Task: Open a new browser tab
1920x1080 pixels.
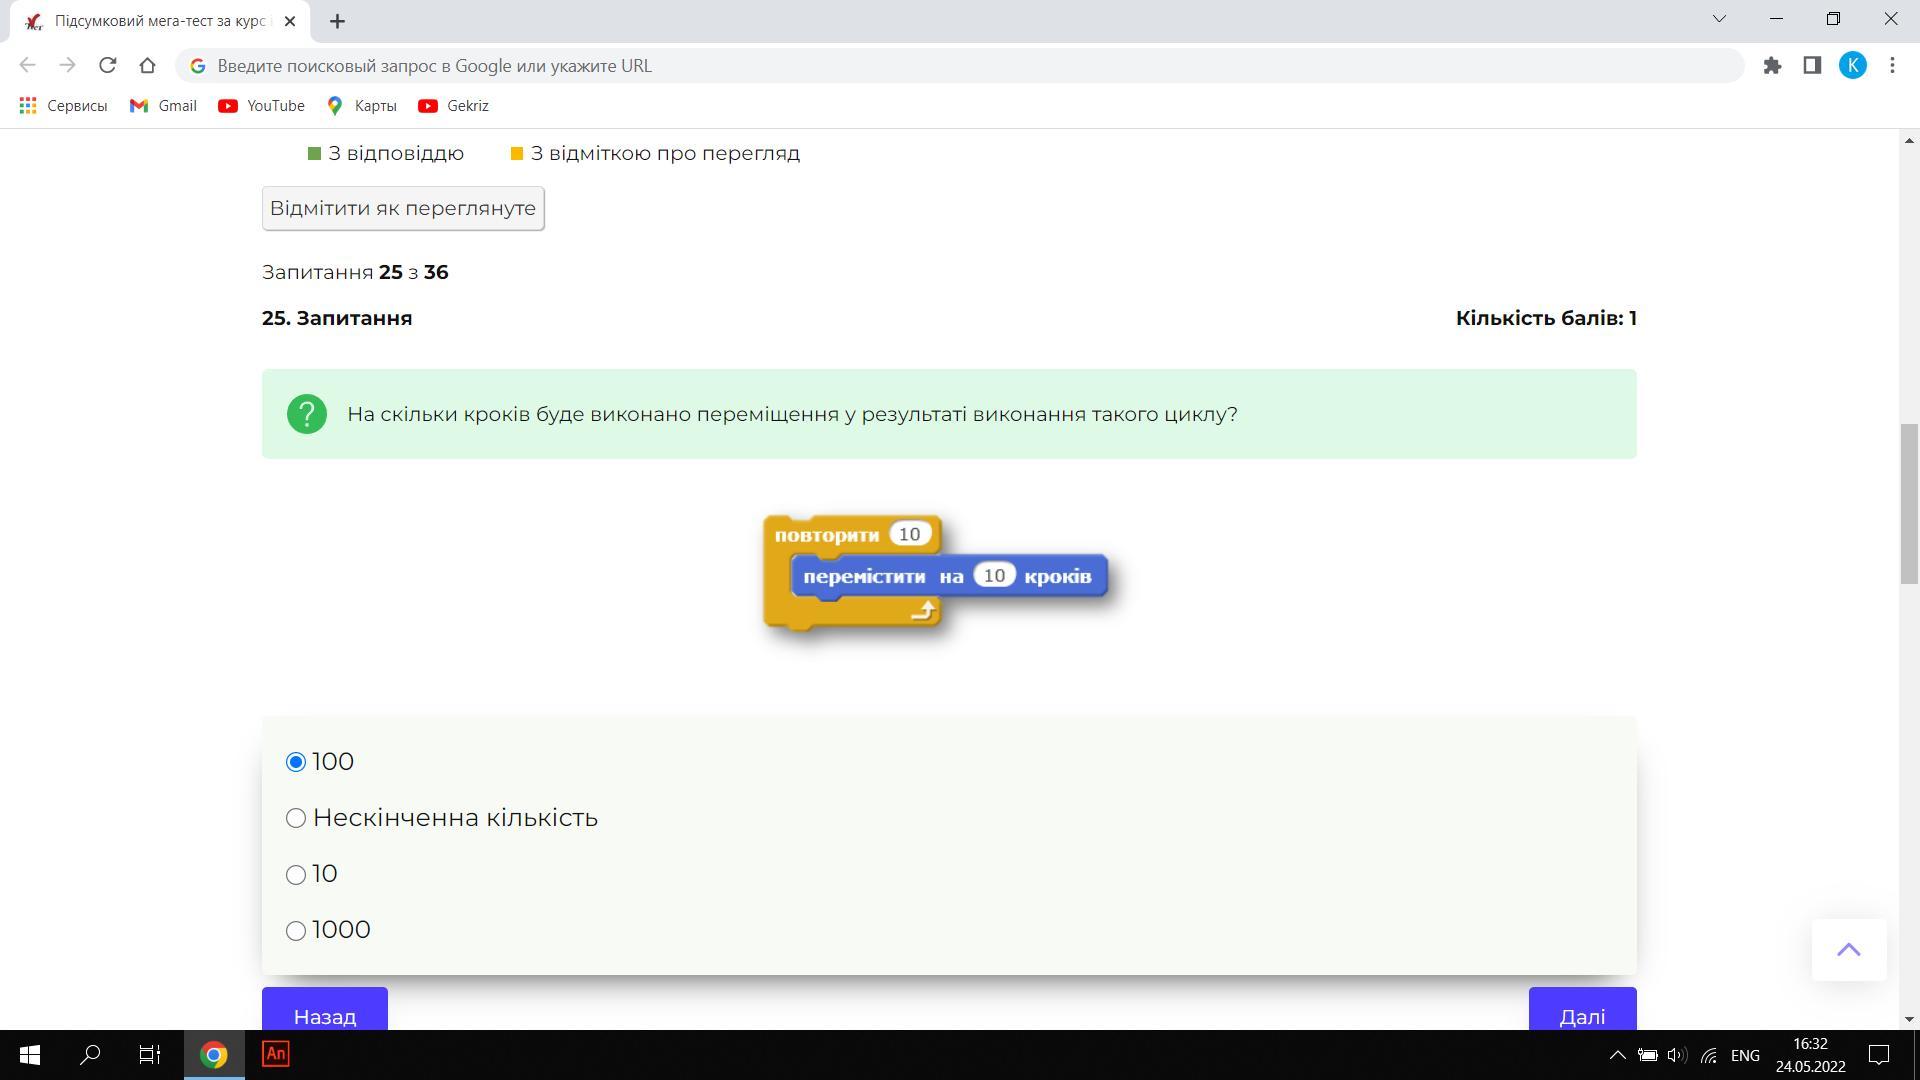Action: [x=337, y=21]
